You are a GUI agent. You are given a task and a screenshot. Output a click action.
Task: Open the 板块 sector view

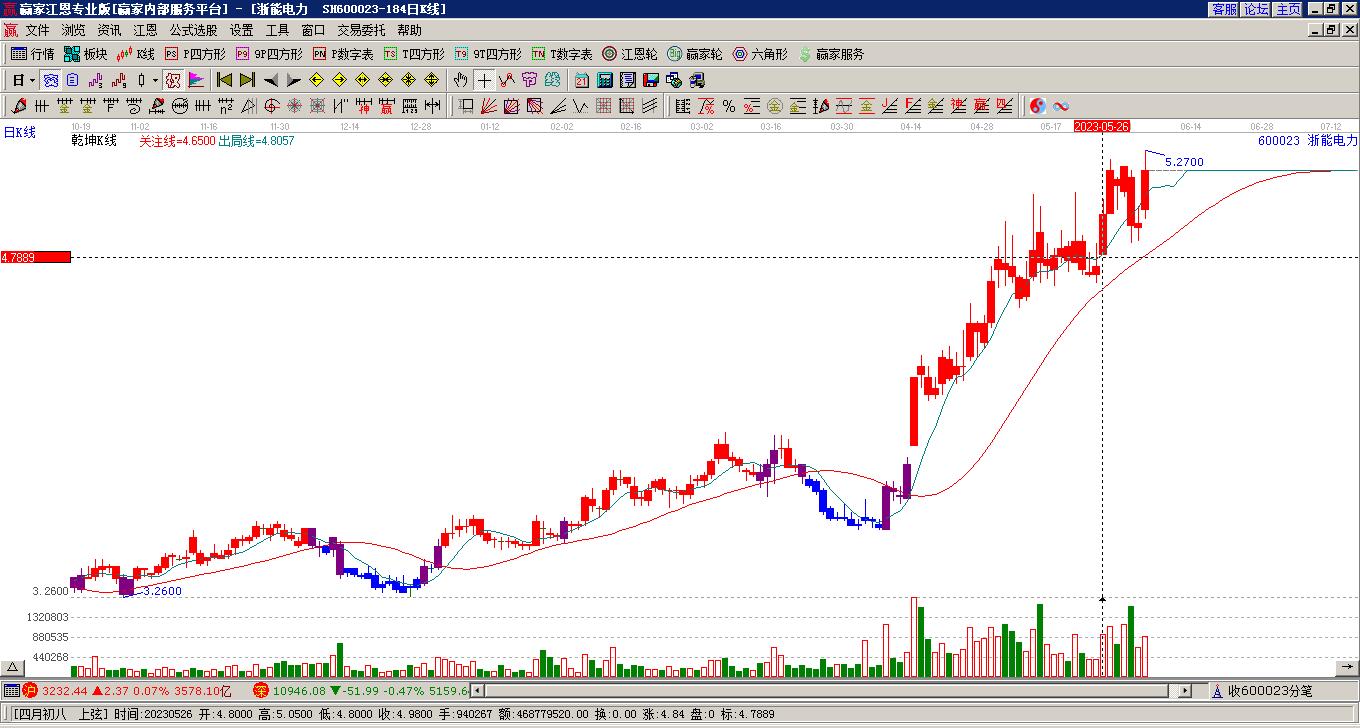point(86,54)
